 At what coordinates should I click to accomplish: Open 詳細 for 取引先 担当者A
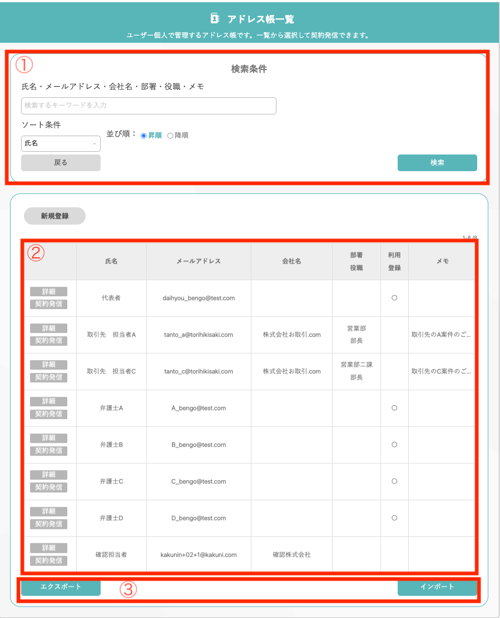tap(48, 328)
